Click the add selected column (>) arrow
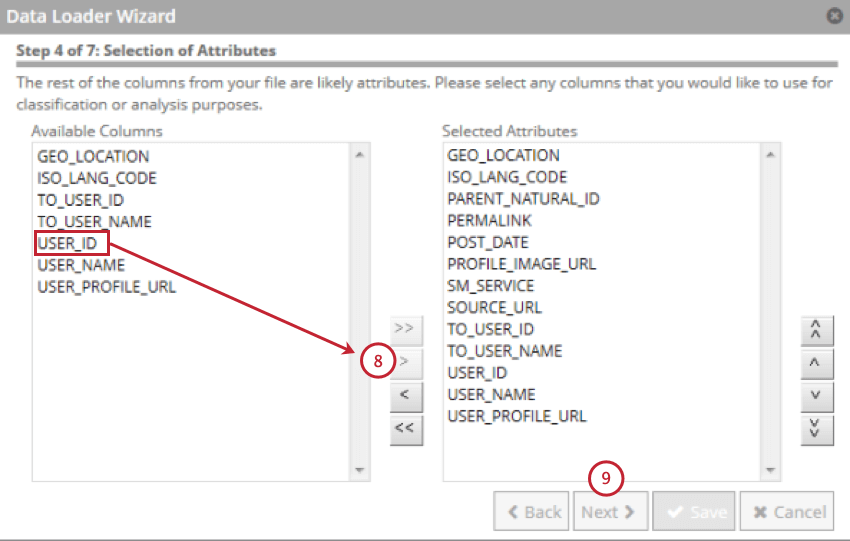 point(405,361)
